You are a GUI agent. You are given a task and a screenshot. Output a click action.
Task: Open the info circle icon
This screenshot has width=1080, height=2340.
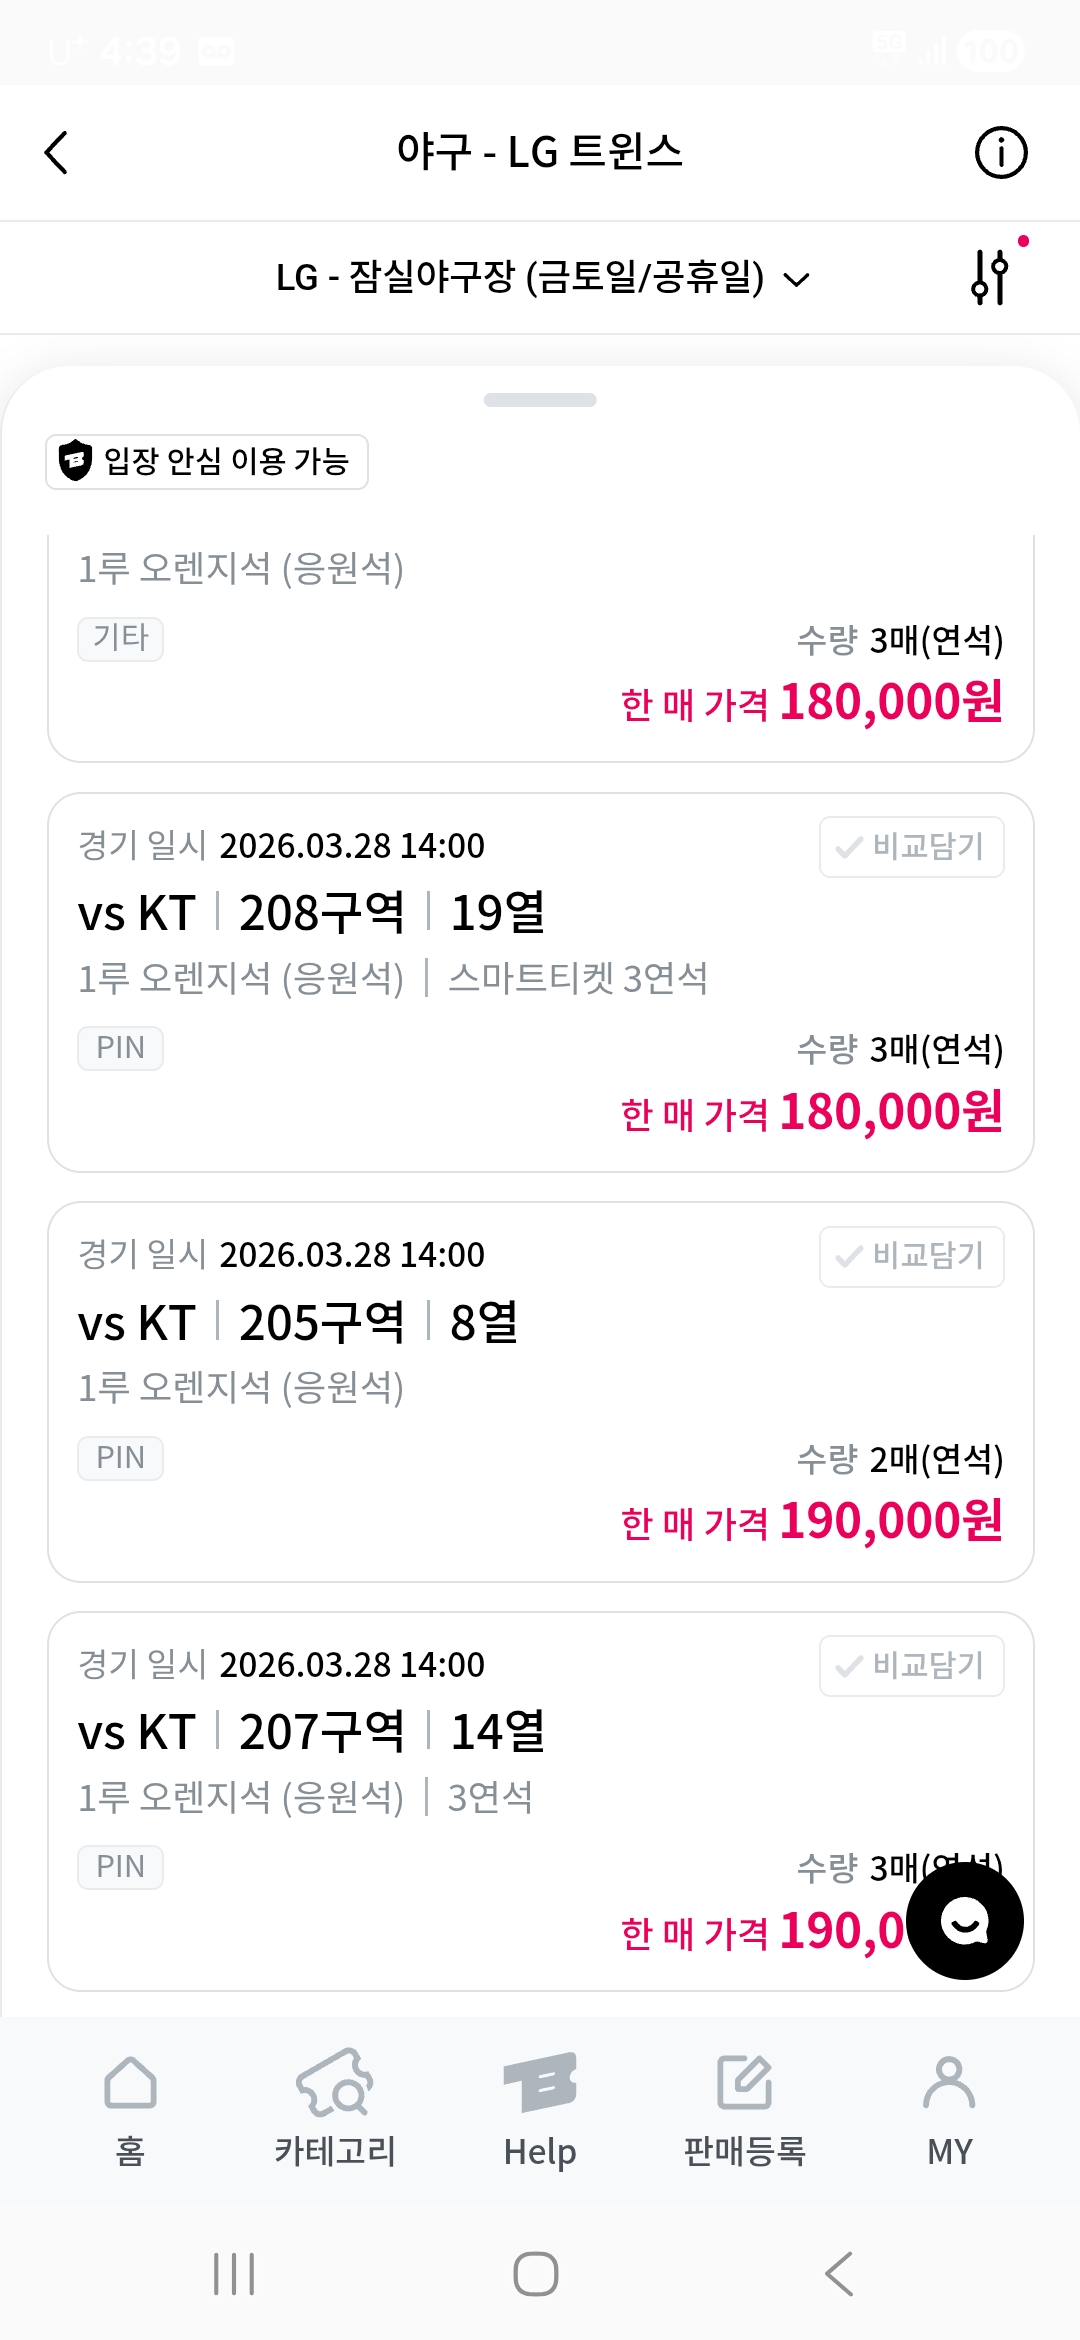click(1000, 153)
